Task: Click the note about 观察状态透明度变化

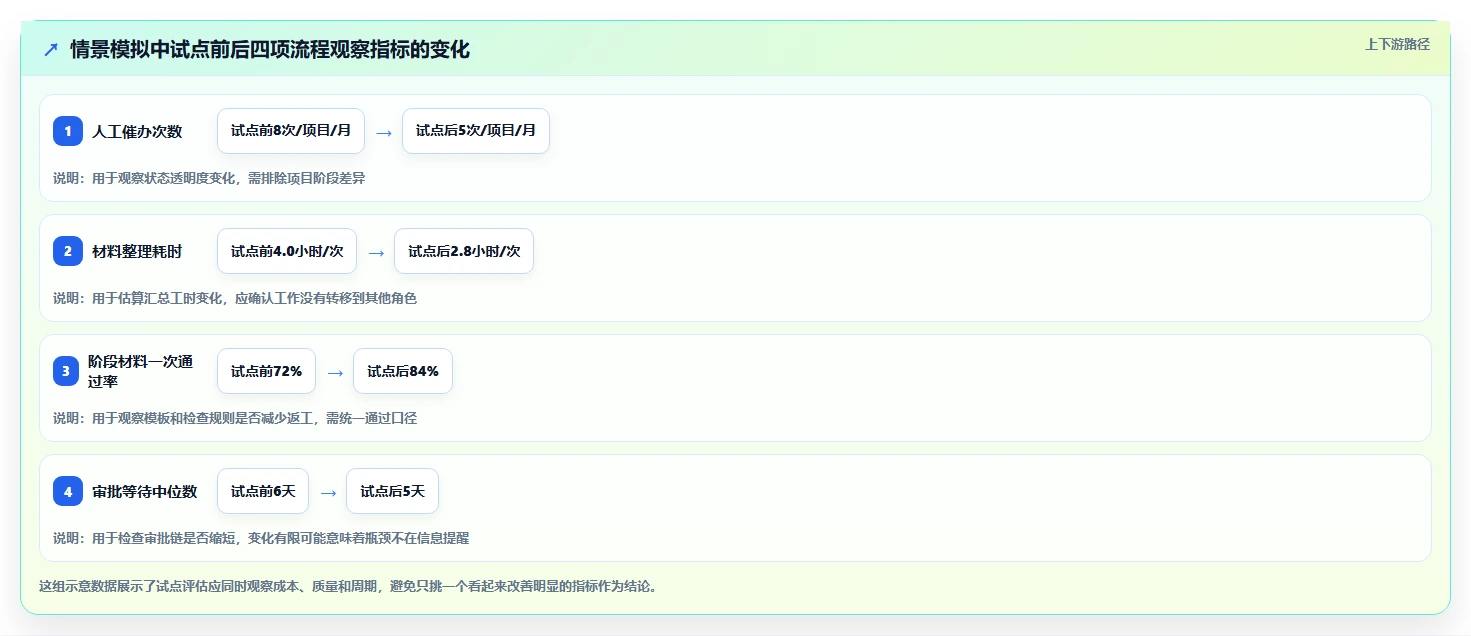Action: pos(209,178)
